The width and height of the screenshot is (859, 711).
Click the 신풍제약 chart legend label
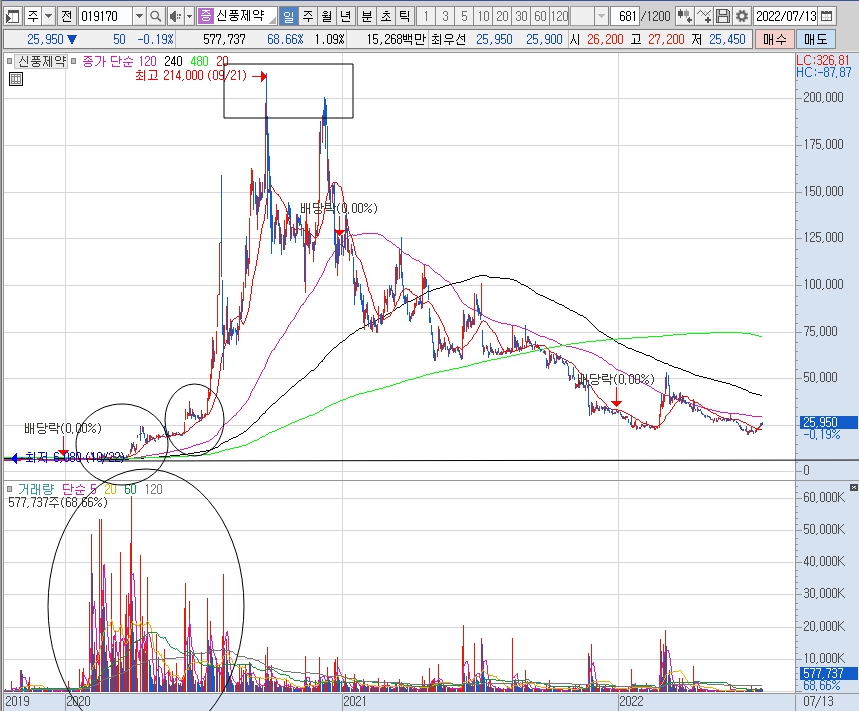click(42, 61)
